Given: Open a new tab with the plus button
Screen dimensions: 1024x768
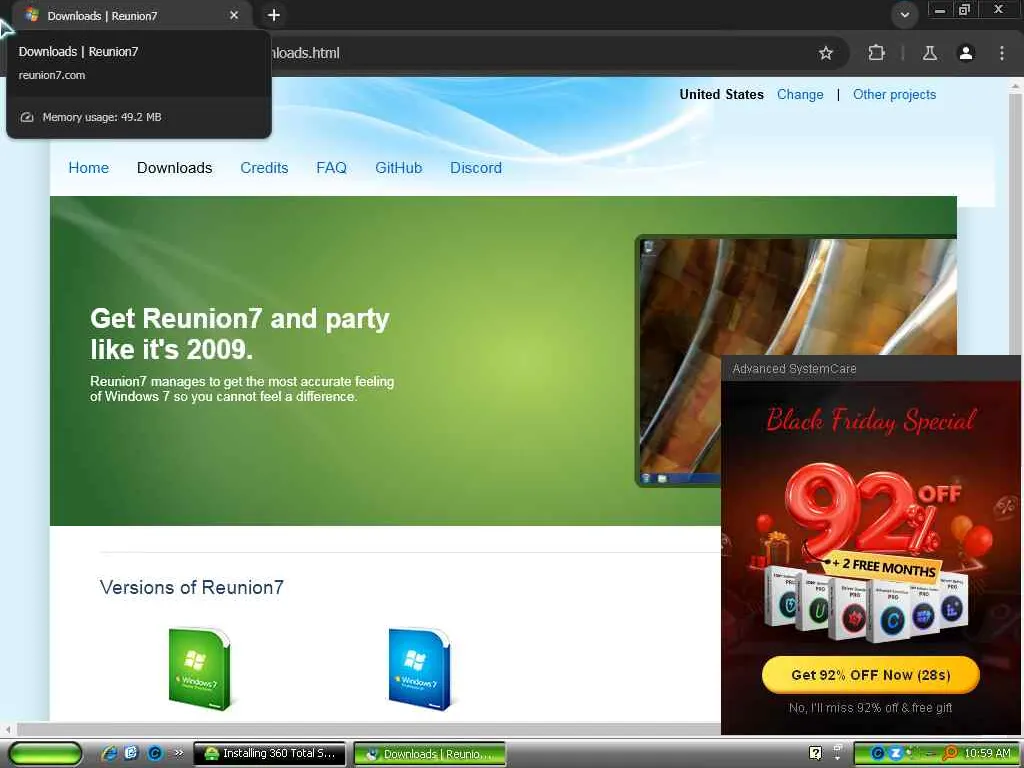Looking at the screenshot, I should click(x=274, y=15).
